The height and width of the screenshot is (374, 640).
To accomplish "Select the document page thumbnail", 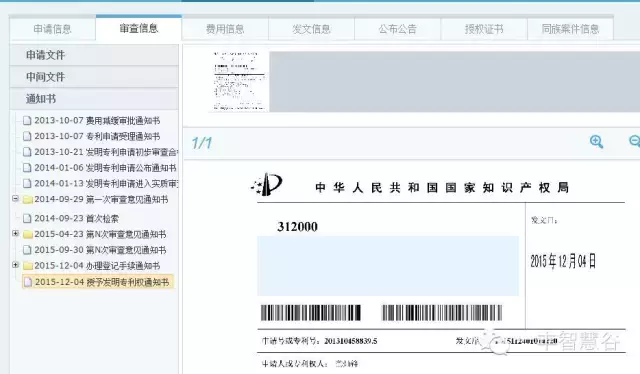I will (x=239, y=81).
